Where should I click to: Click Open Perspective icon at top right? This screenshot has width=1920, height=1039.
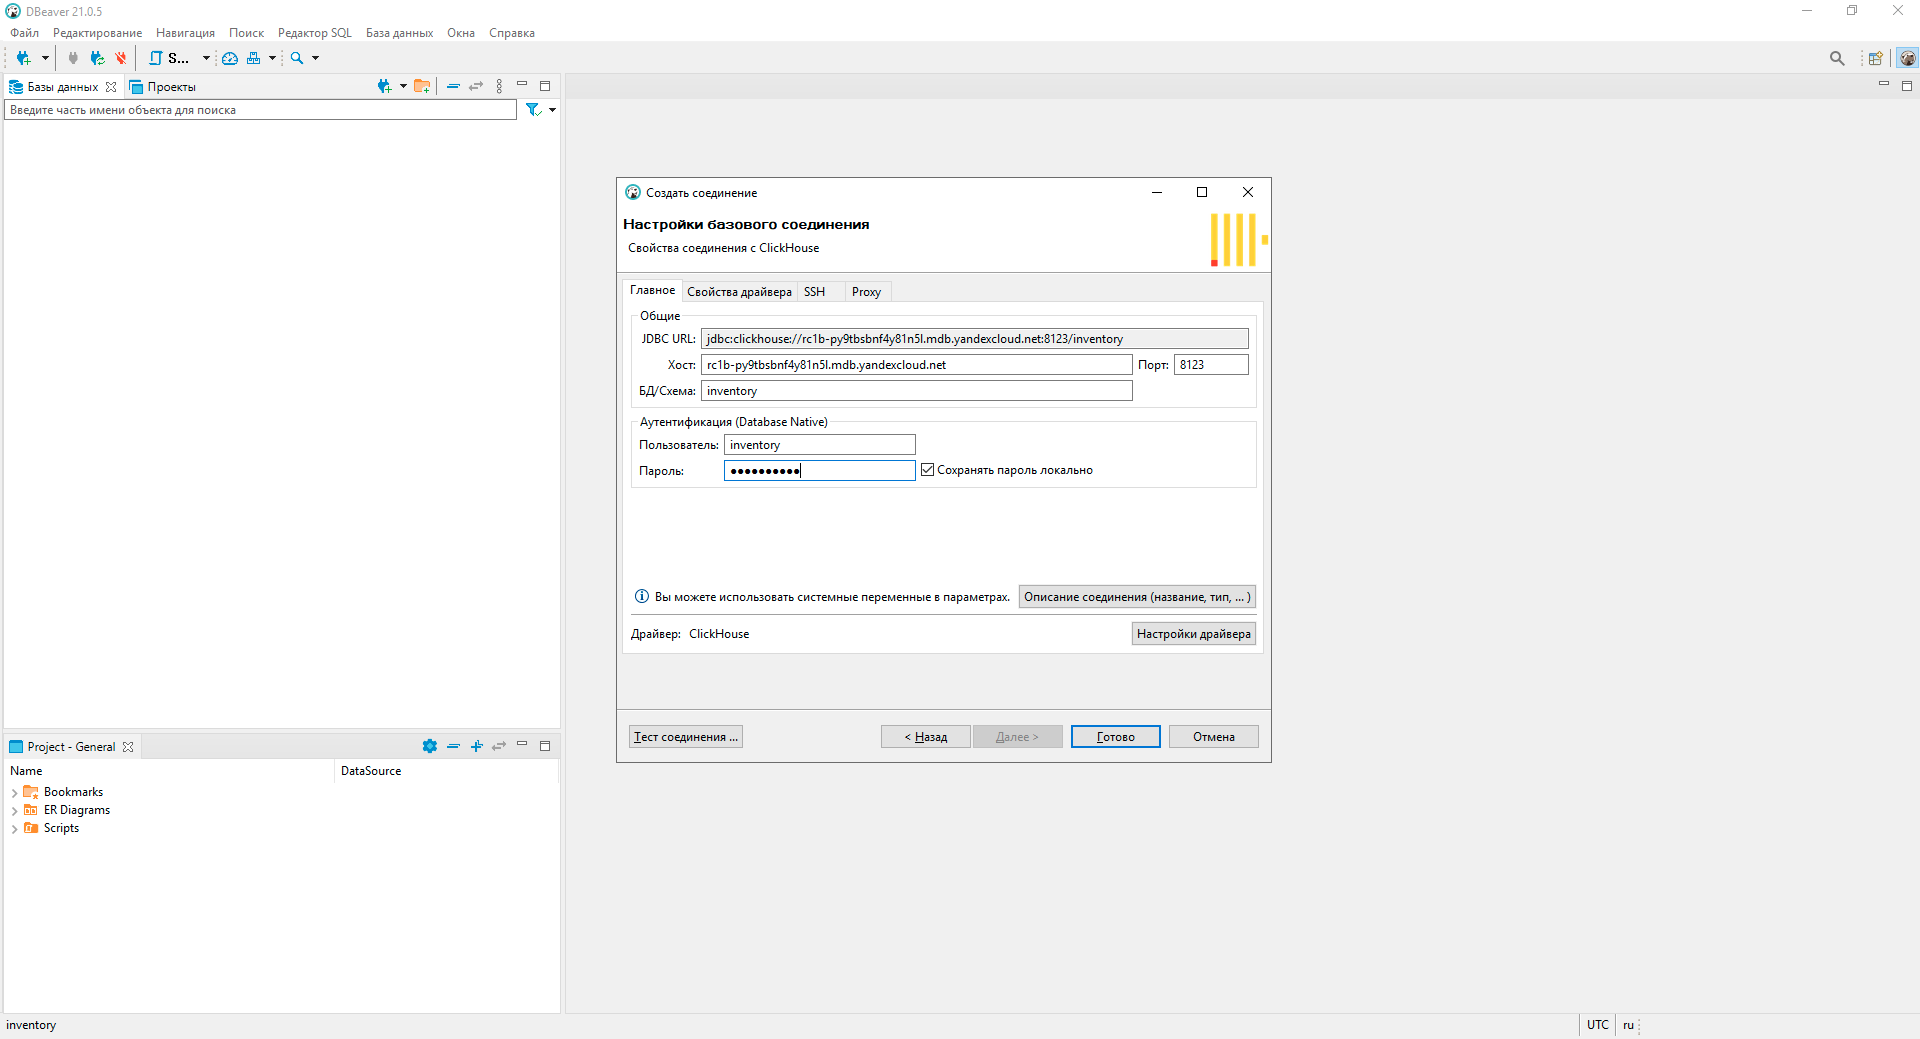coord(1876,58)
